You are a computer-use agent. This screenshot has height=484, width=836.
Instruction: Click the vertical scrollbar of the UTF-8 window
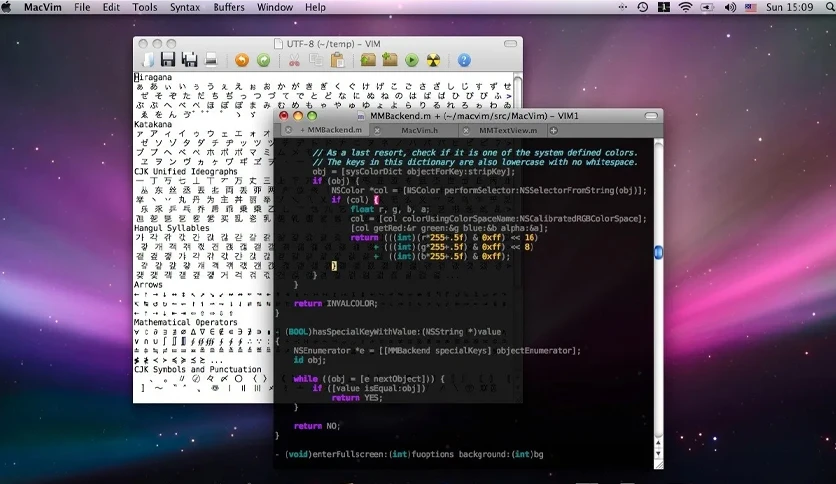pyautogui.click(x=517, y=91)
